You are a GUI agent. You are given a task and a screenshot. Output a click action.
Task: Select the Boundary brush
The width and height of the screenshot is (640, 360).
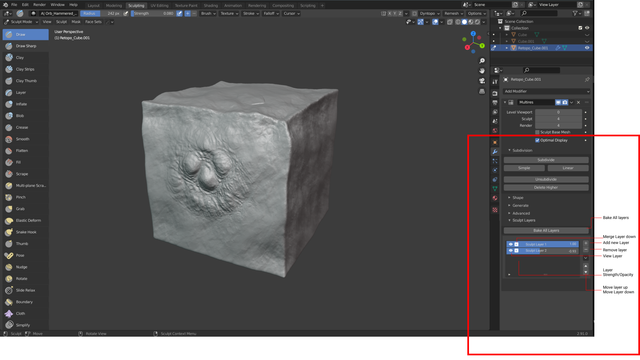(25, 302)
